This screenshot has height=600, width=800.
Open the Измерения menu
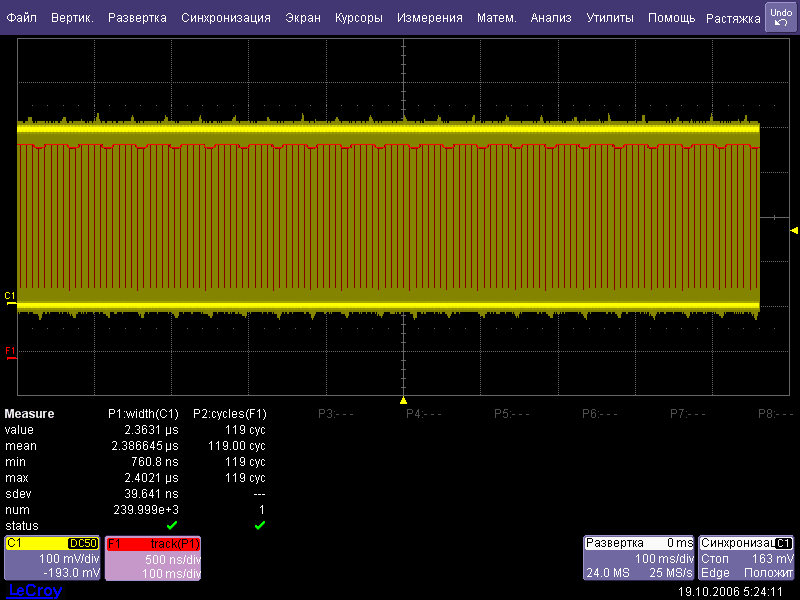point(429,18)
